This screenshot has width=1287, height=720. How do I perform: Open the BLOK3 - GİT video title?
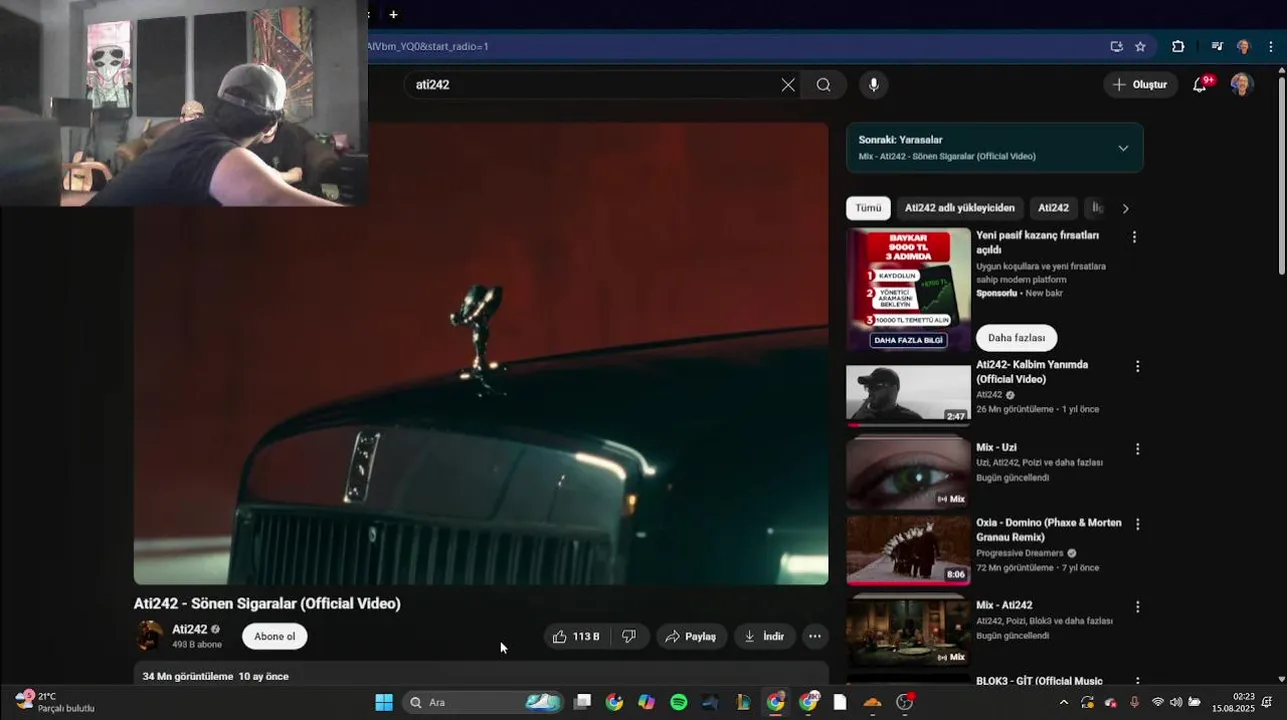click(1039, 681)
